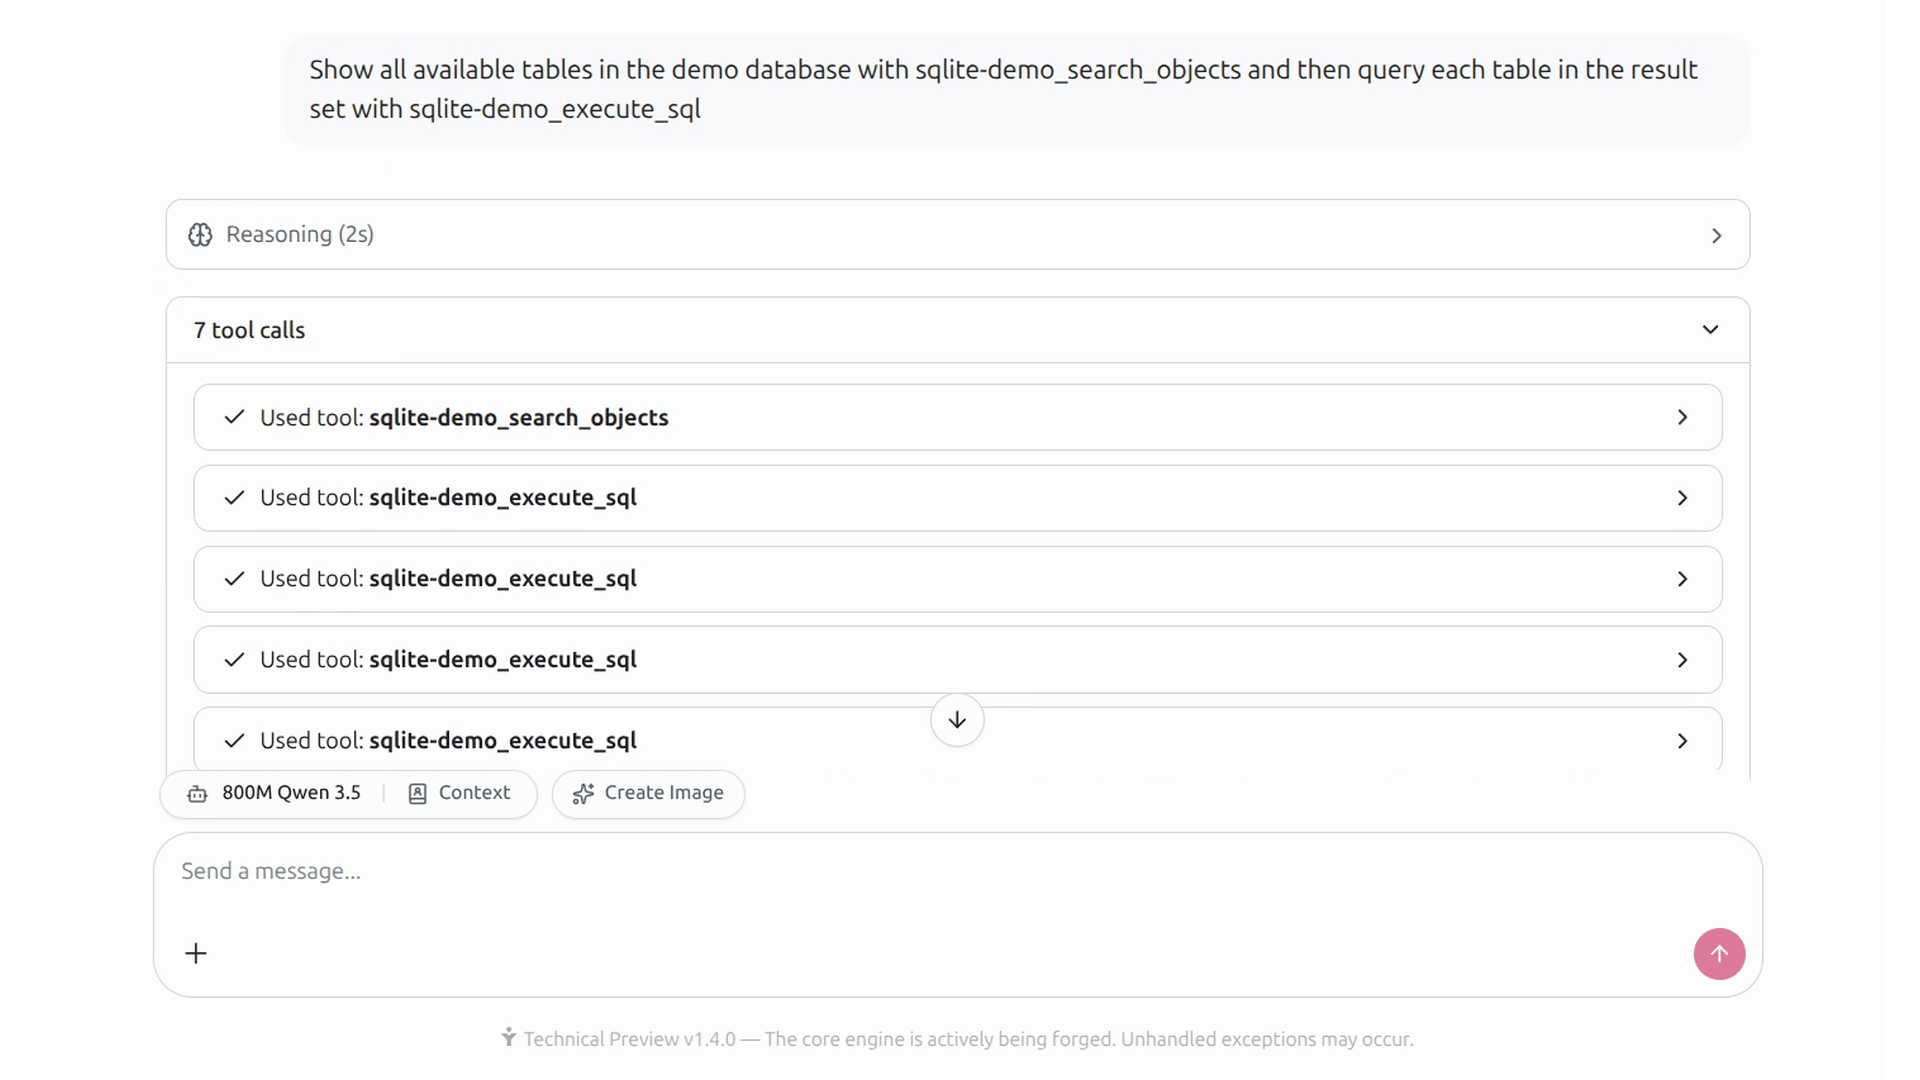Click the robot icon beside 800M Qwen 3.5
The width and height of the screenshot is (1920, 1080).
coord(198,794)
